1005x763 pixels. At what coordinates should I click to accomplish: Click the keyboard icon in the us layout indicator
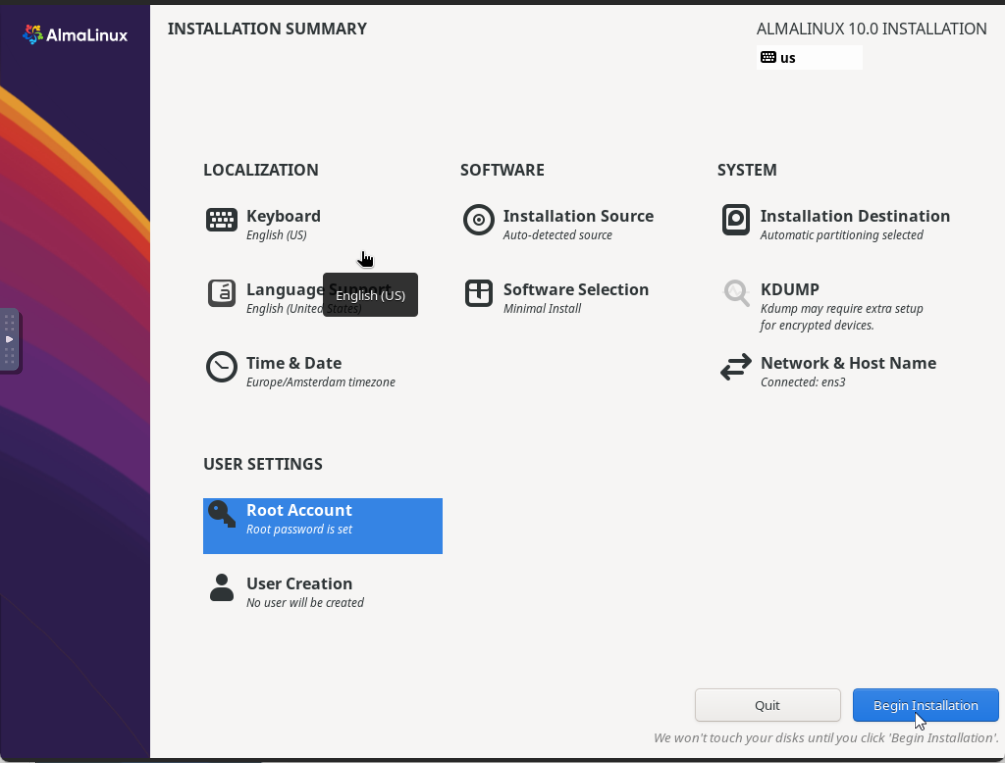(768, 57)
